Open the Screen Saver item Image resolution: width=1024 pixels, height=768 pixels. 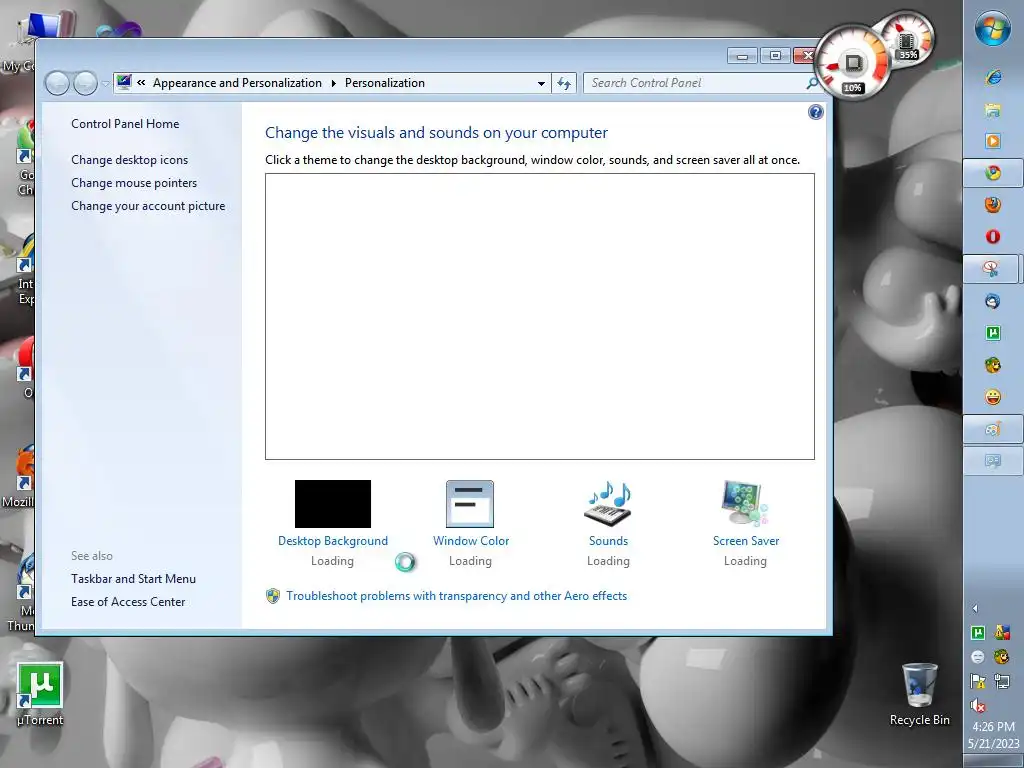pyautogui.click(x=746, y=522)
